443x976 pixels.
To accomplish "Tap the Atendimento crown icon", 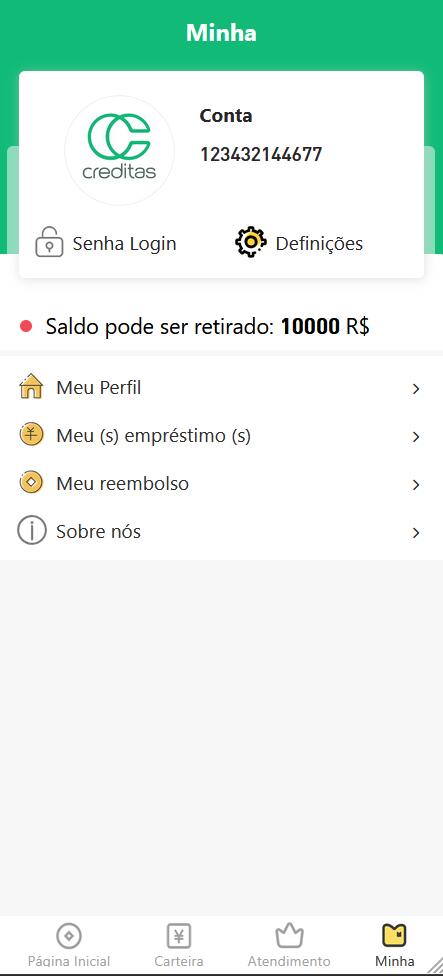I will 289,935.
